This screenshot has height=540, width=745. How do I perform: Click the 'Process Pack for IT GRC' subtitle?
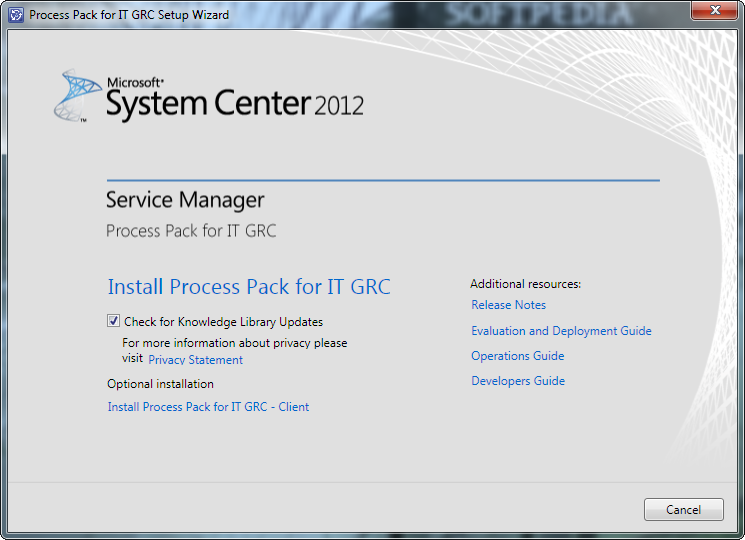(191, 231)
